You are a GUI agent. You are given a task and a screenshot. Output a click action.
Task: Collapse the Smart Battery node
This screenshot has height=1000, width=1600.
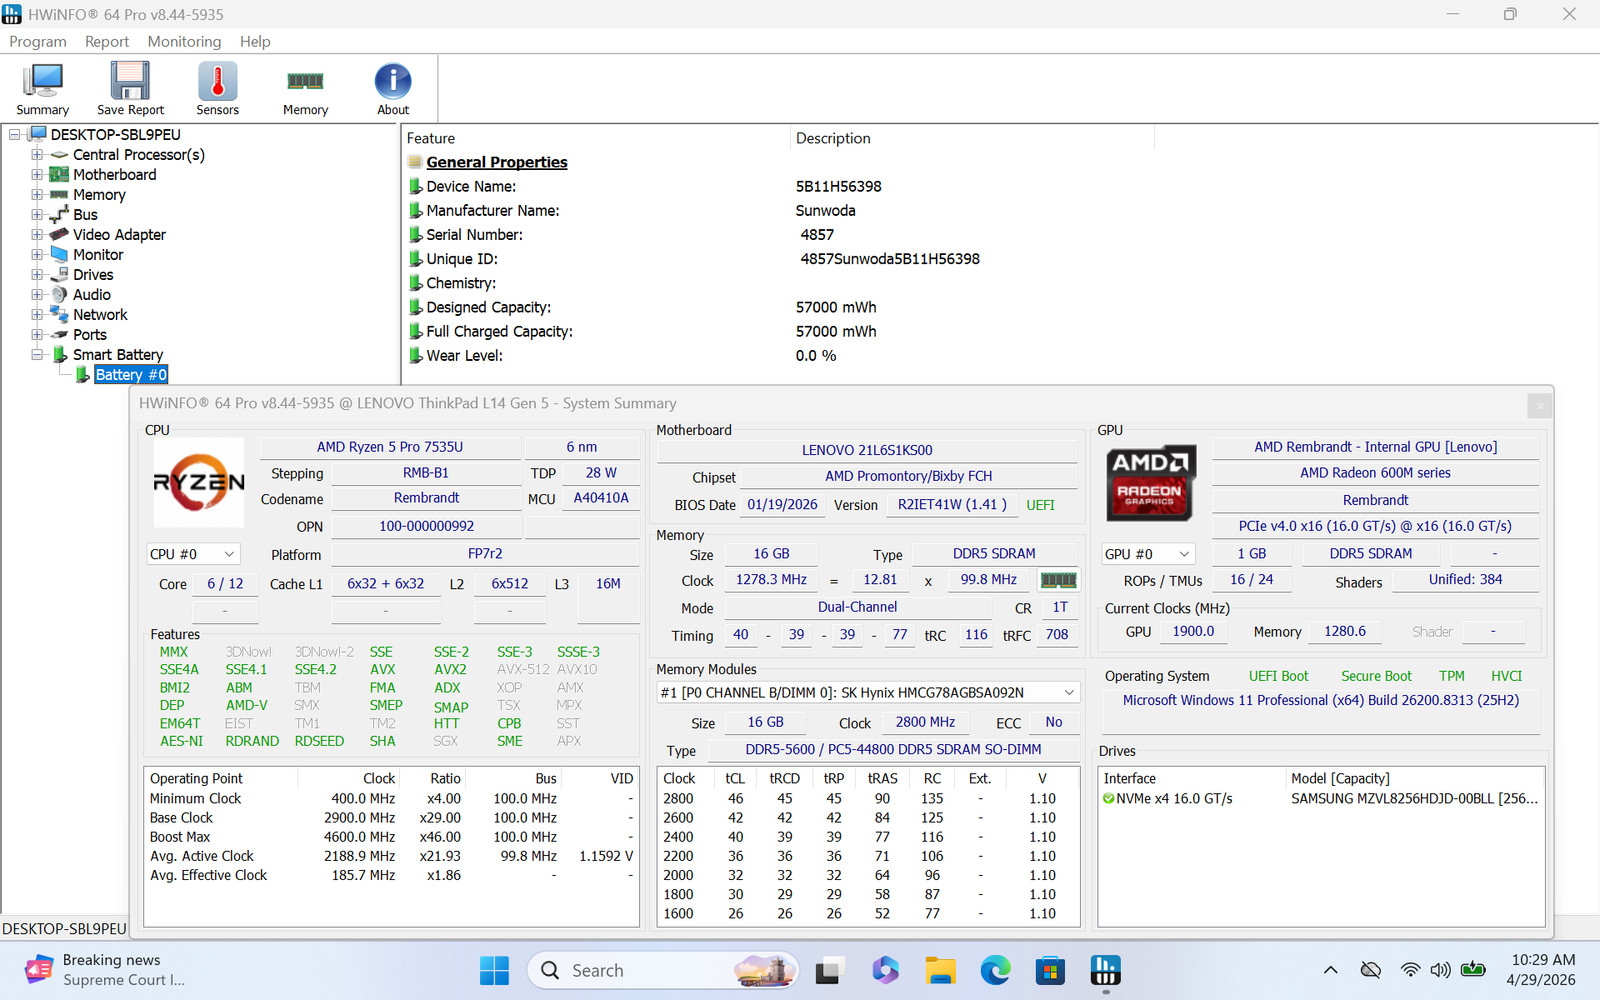point(37,355)
